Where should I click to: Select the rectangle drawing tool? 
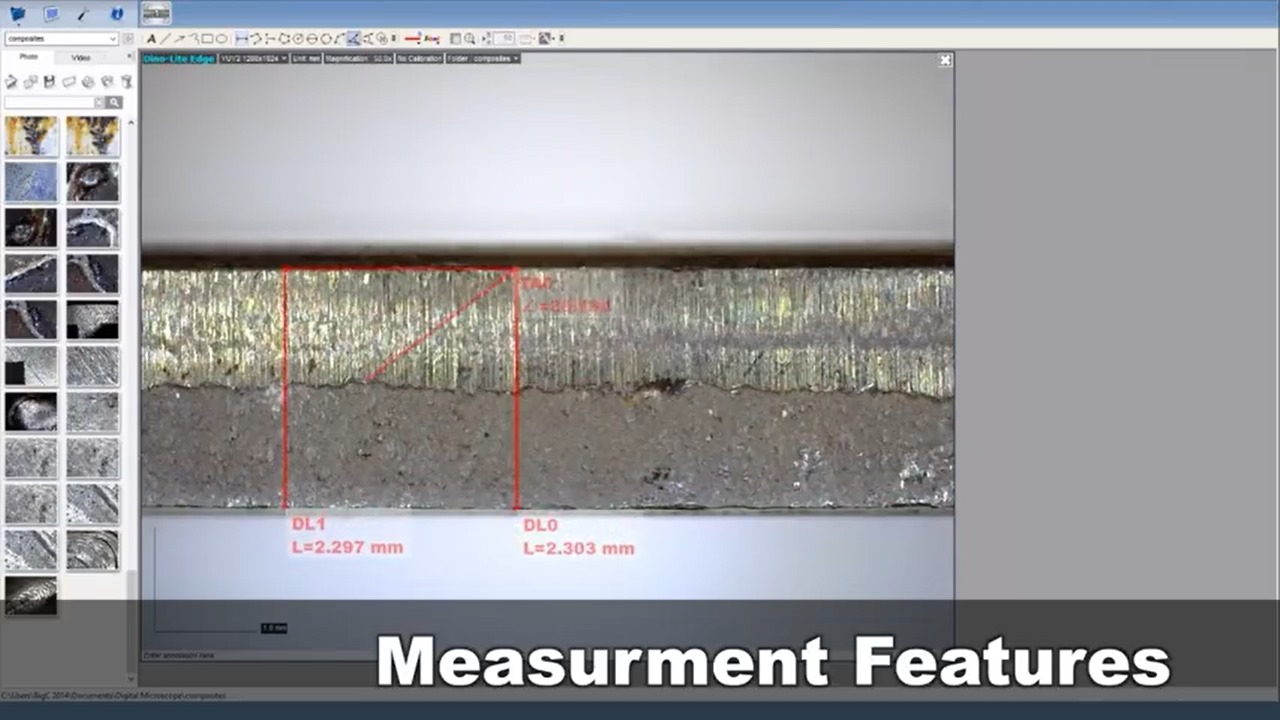click(207, 39)
